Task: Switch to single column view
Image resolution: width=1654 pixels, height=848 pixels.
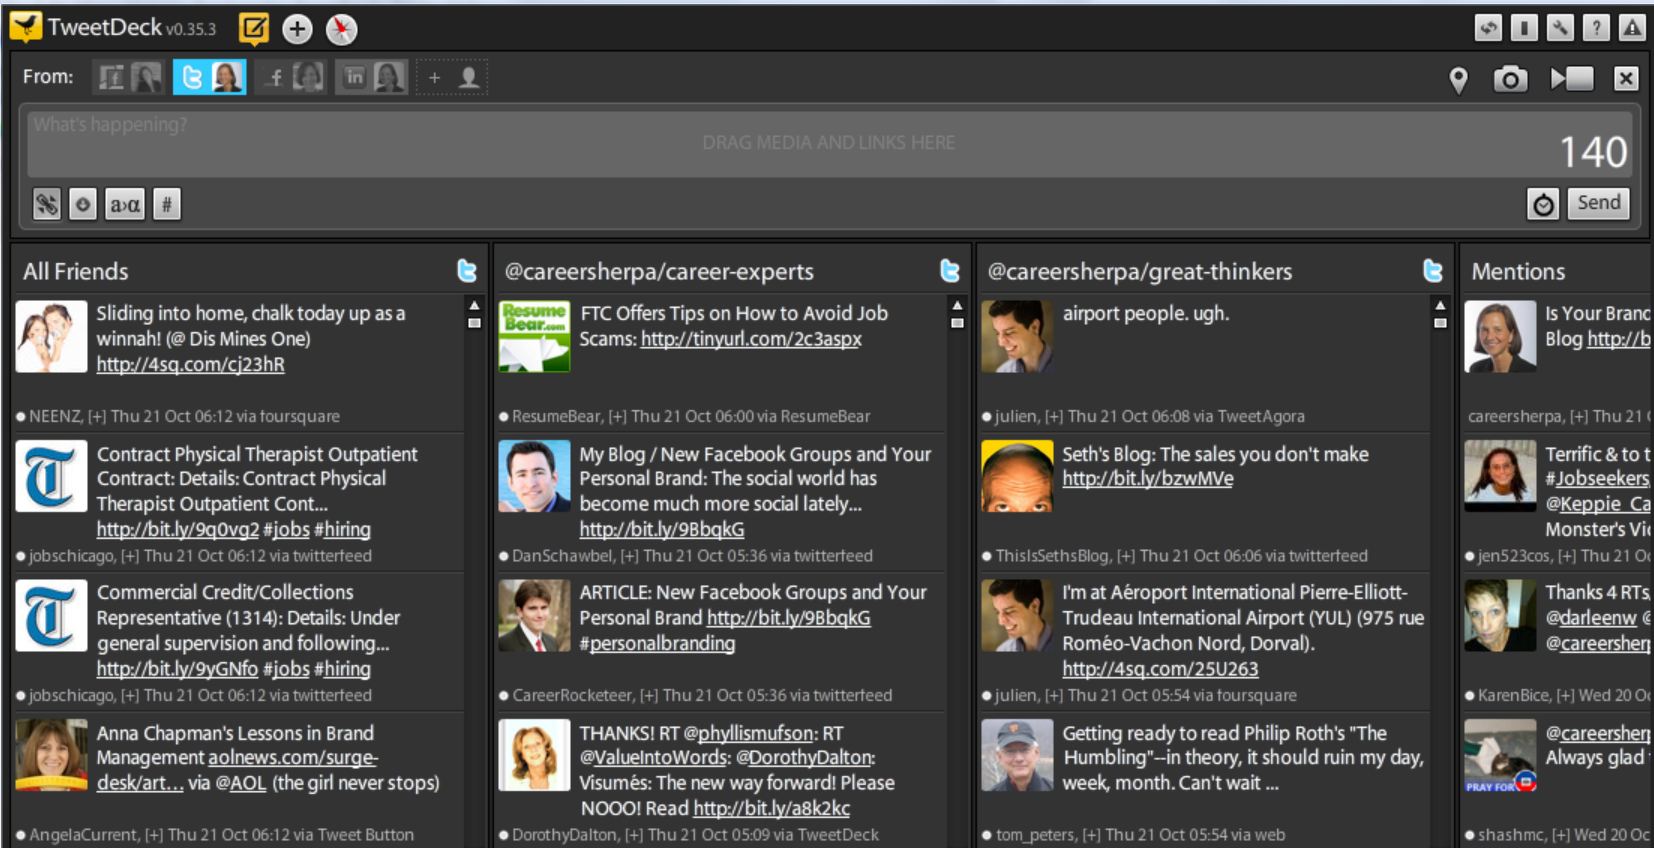Action: coord(1524,28)
